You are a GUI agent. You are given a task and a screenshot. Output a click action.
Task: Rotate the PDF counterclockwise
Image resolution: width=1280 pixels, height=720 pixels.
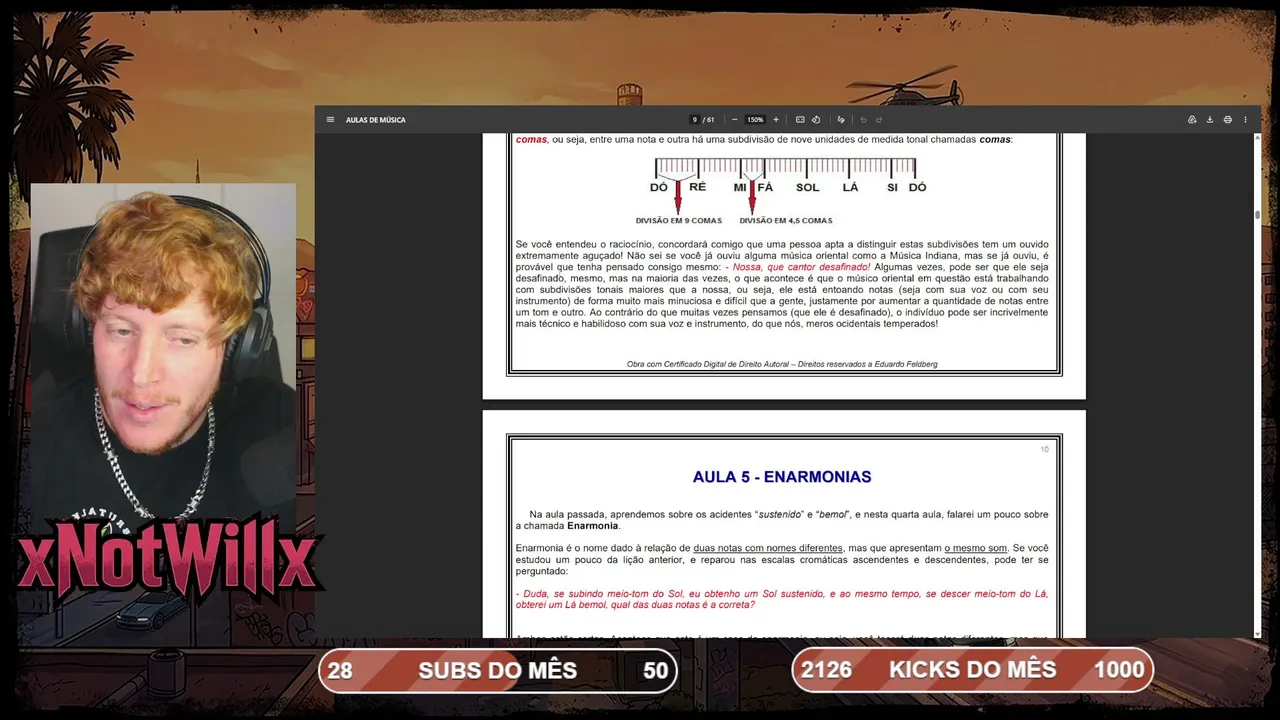point(816,120)
